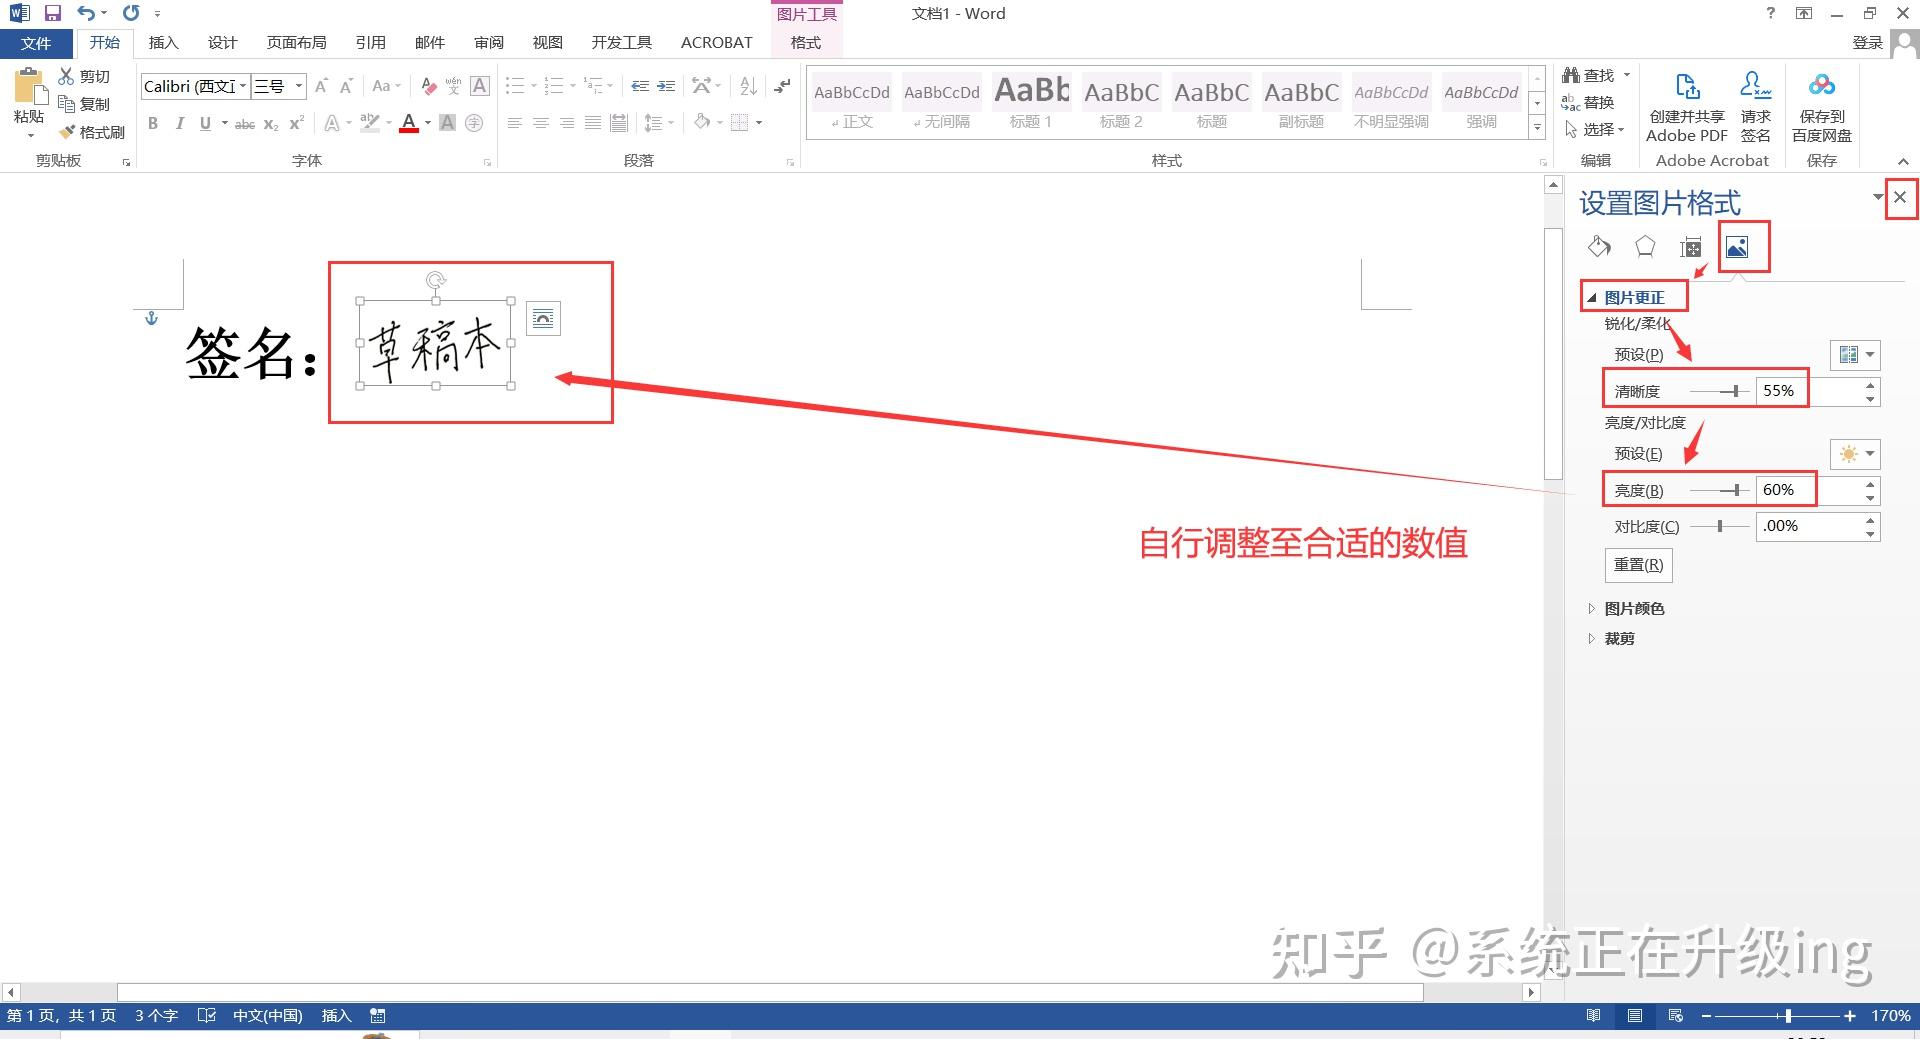This screenshot has height=1039, width=1920.
Task: Click zoom level 170% in status bar
Action: click(1890, 1016)
